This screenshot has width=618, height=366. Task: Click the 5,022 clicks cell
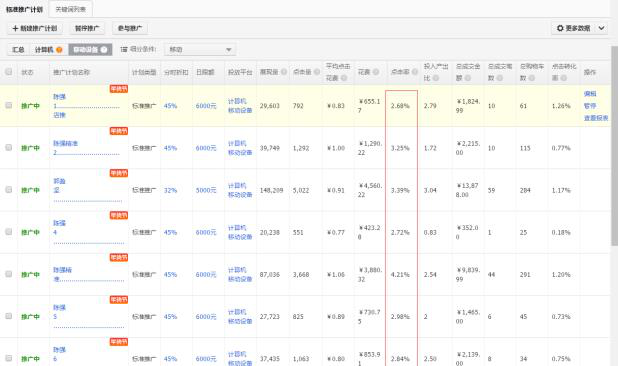click(x=301, y=190)
